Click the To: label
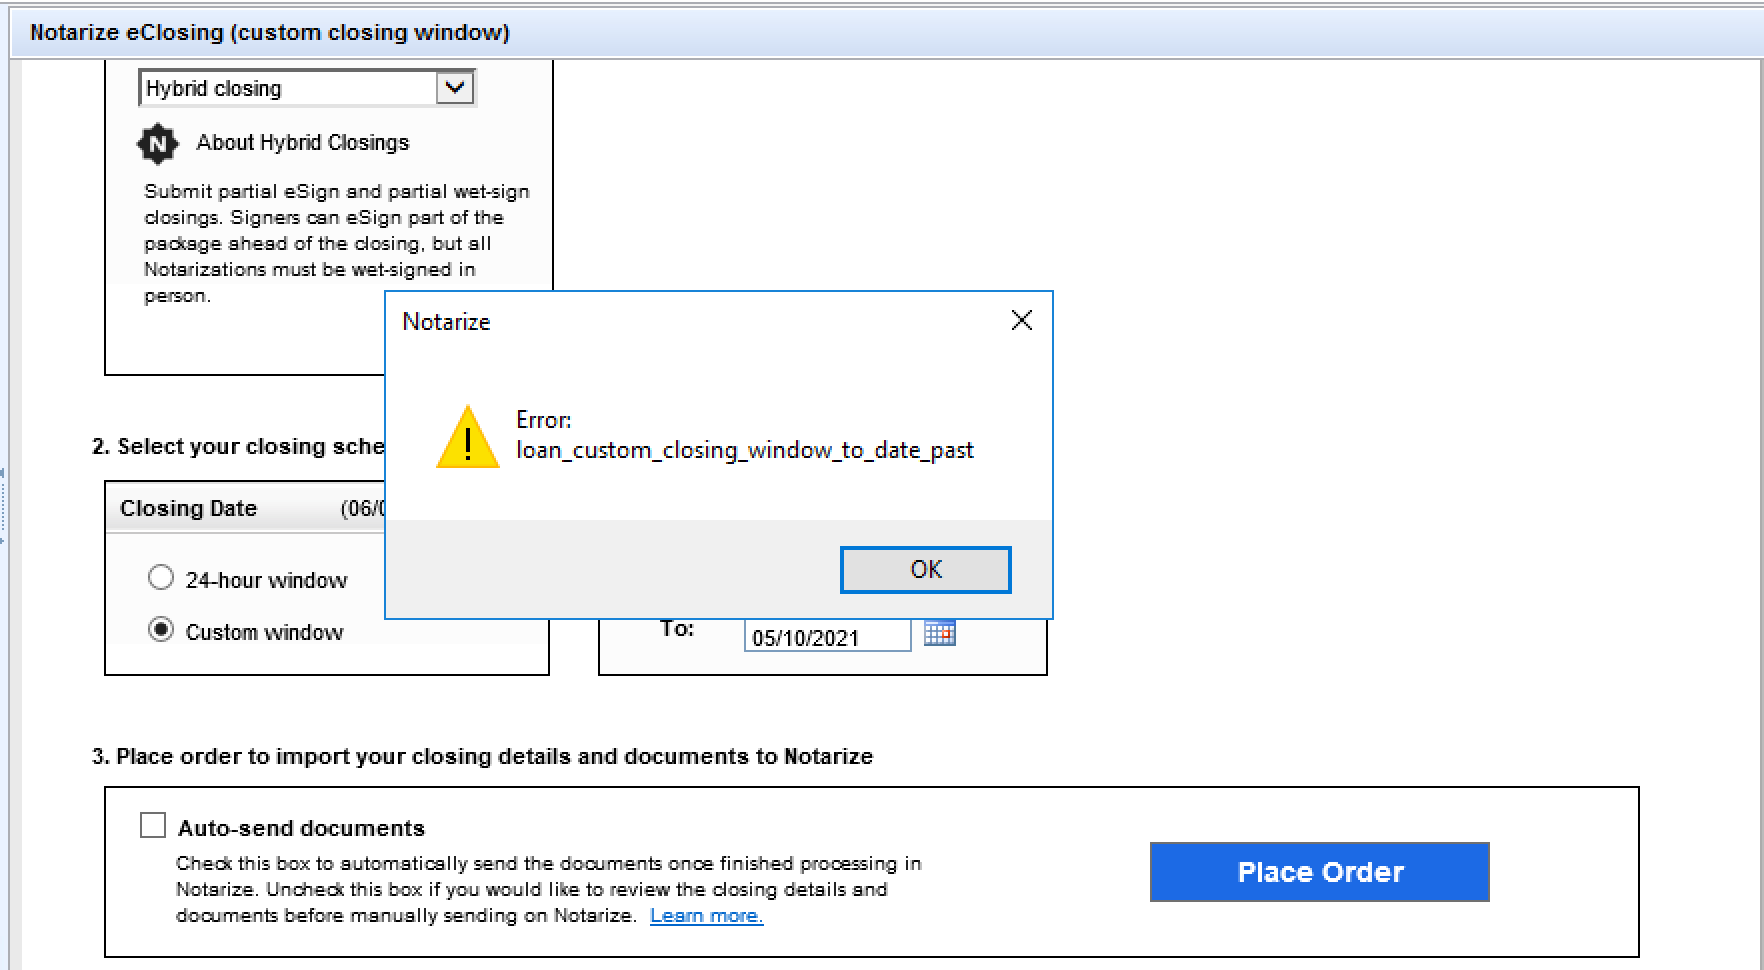This screenshot has width=1764, height=970. click(677, 629)
